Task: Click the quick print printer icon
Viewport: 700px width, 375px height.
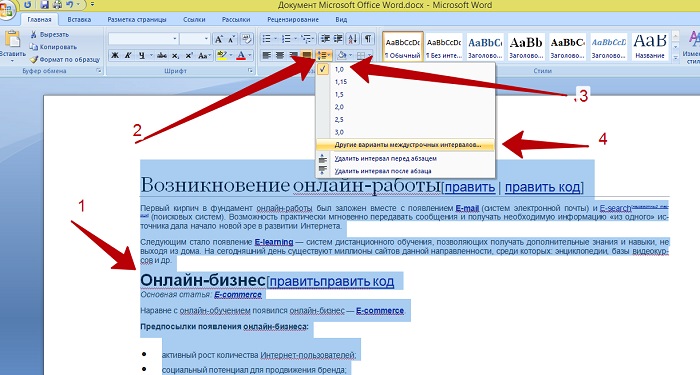Action: coord(57,5)
